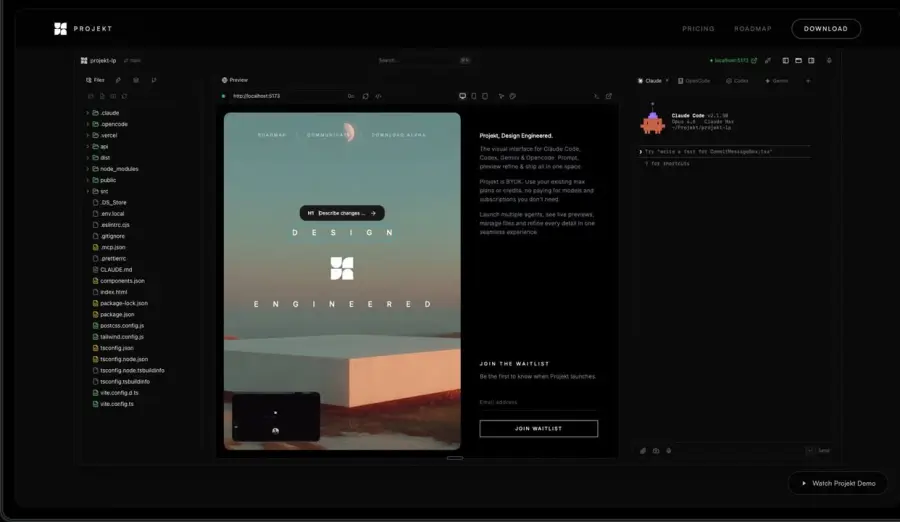
Task: Click the Email address input field
Action: pyautogui.click(x=538, y=403)
